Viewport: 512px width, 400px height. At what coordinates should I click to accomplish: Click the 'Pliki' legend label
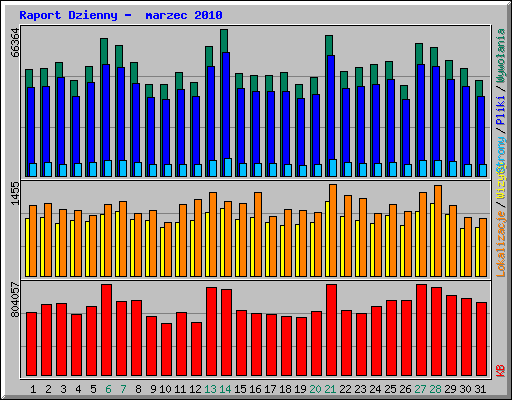[501, 110]
